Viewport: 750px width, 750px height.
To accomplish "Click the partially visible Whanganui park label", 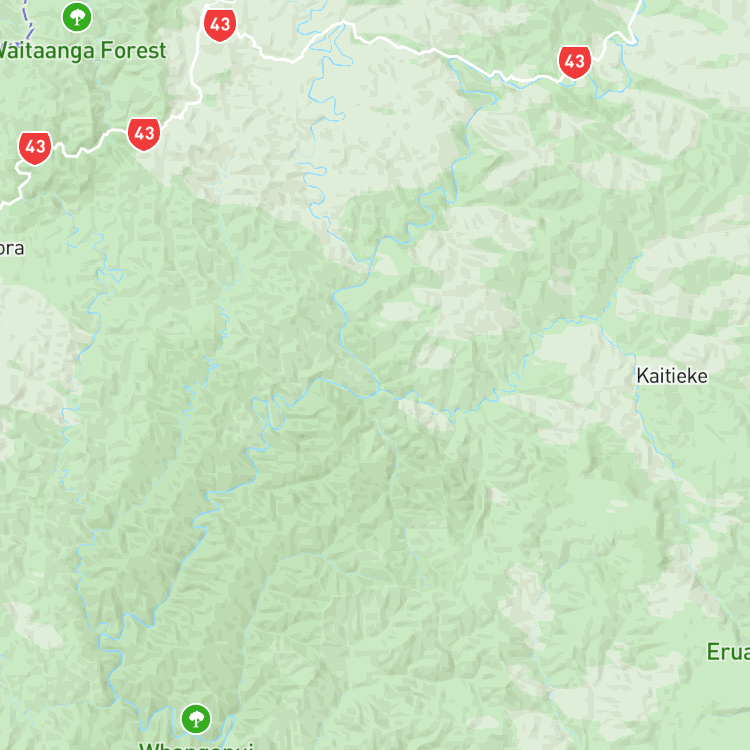I will 196,746.
